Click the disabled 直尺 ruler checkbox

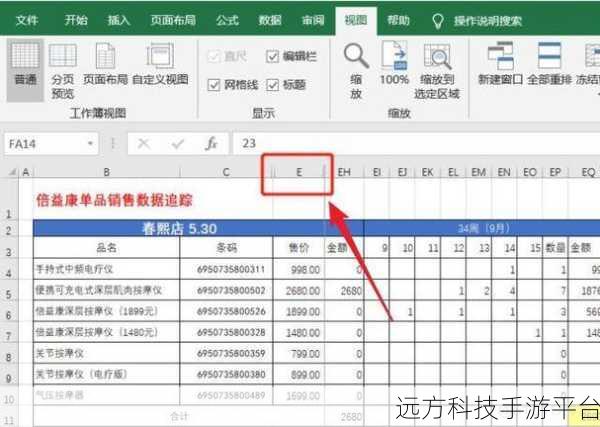click(214, 56)
